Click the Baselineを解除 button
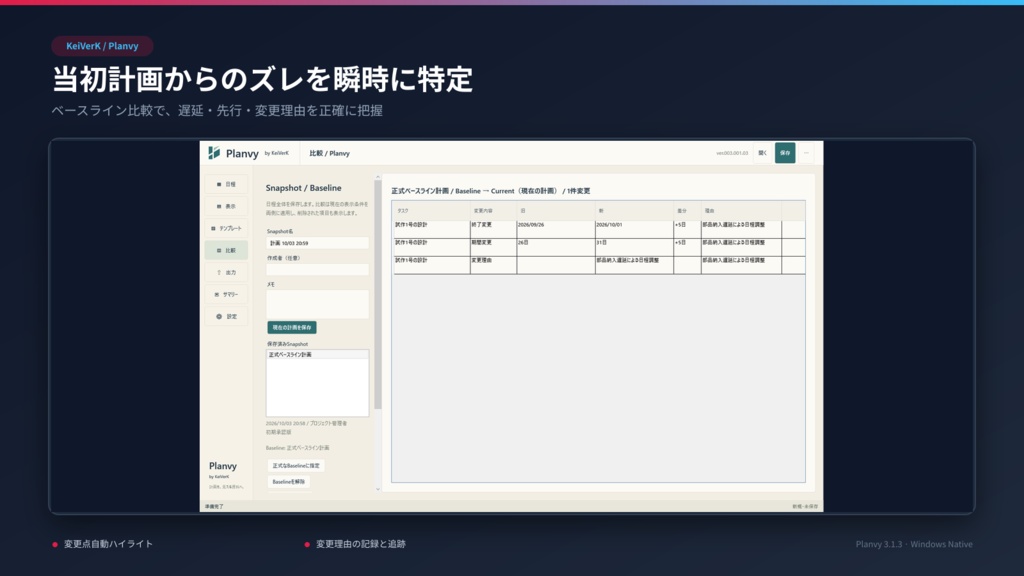Image resolution: width=1024 pixels, height=576 pixels. tap(289, 482)
